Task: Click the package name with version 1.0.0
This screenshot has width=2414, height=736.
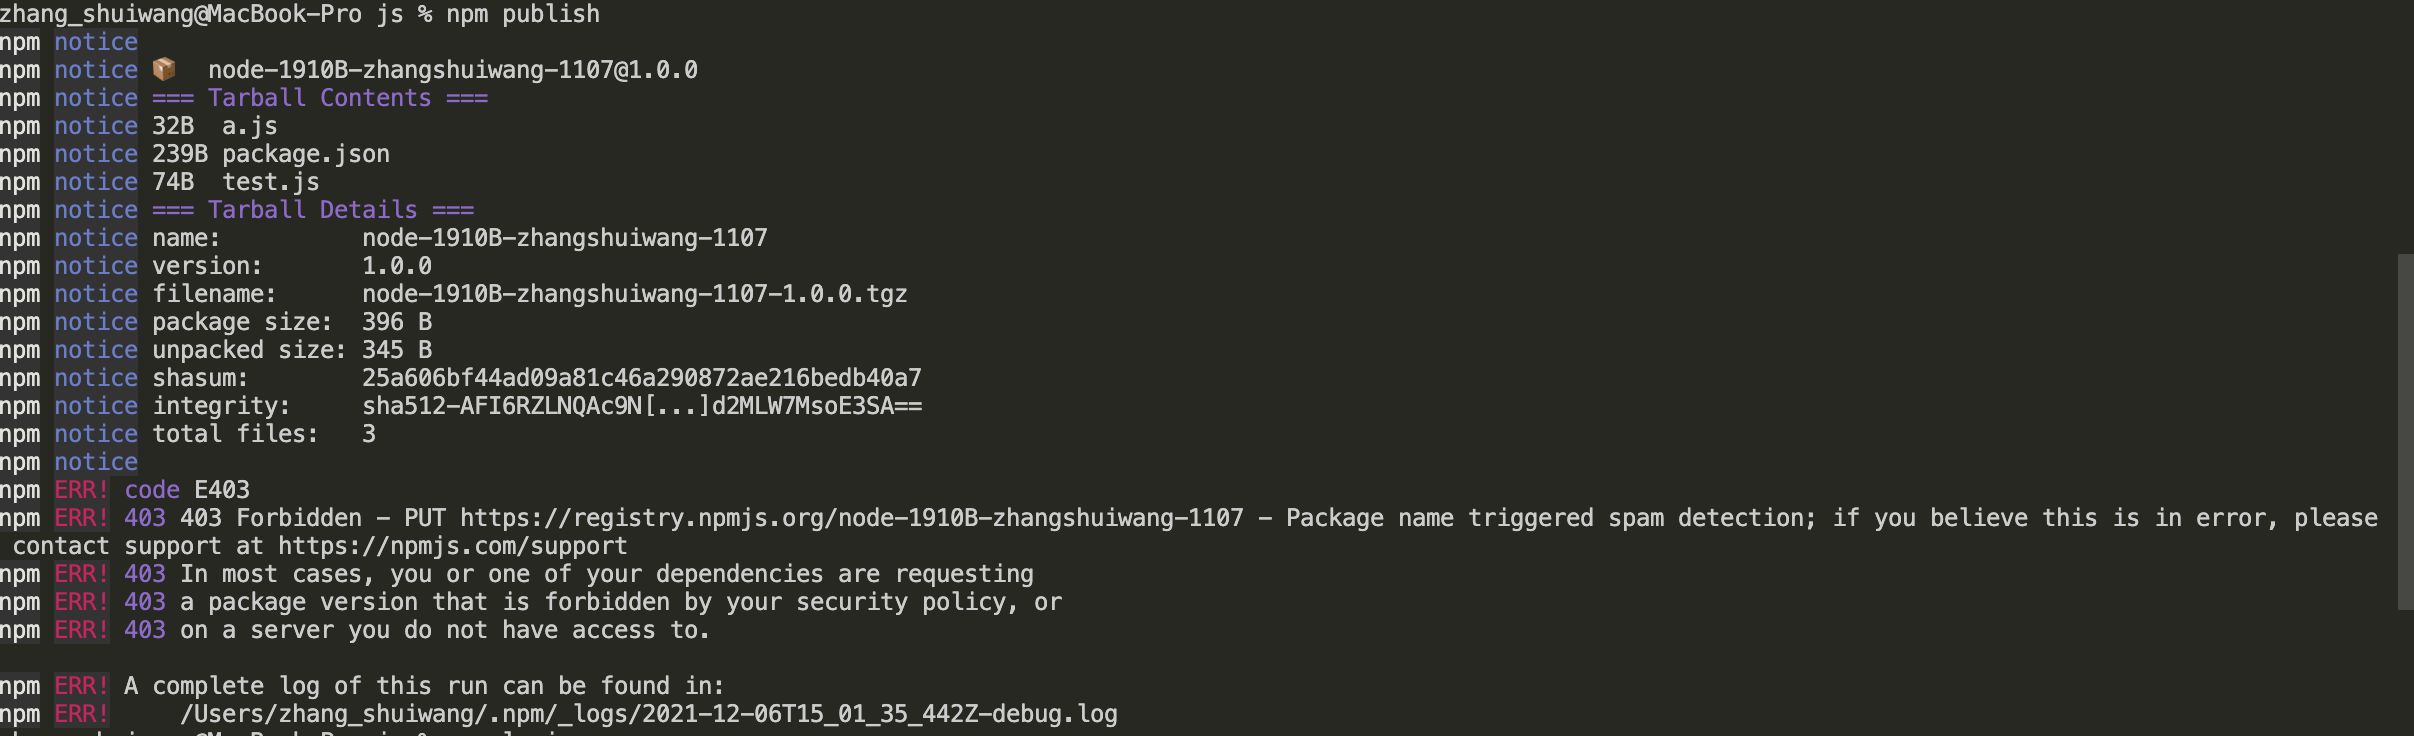Action: [x=453, y=70]
